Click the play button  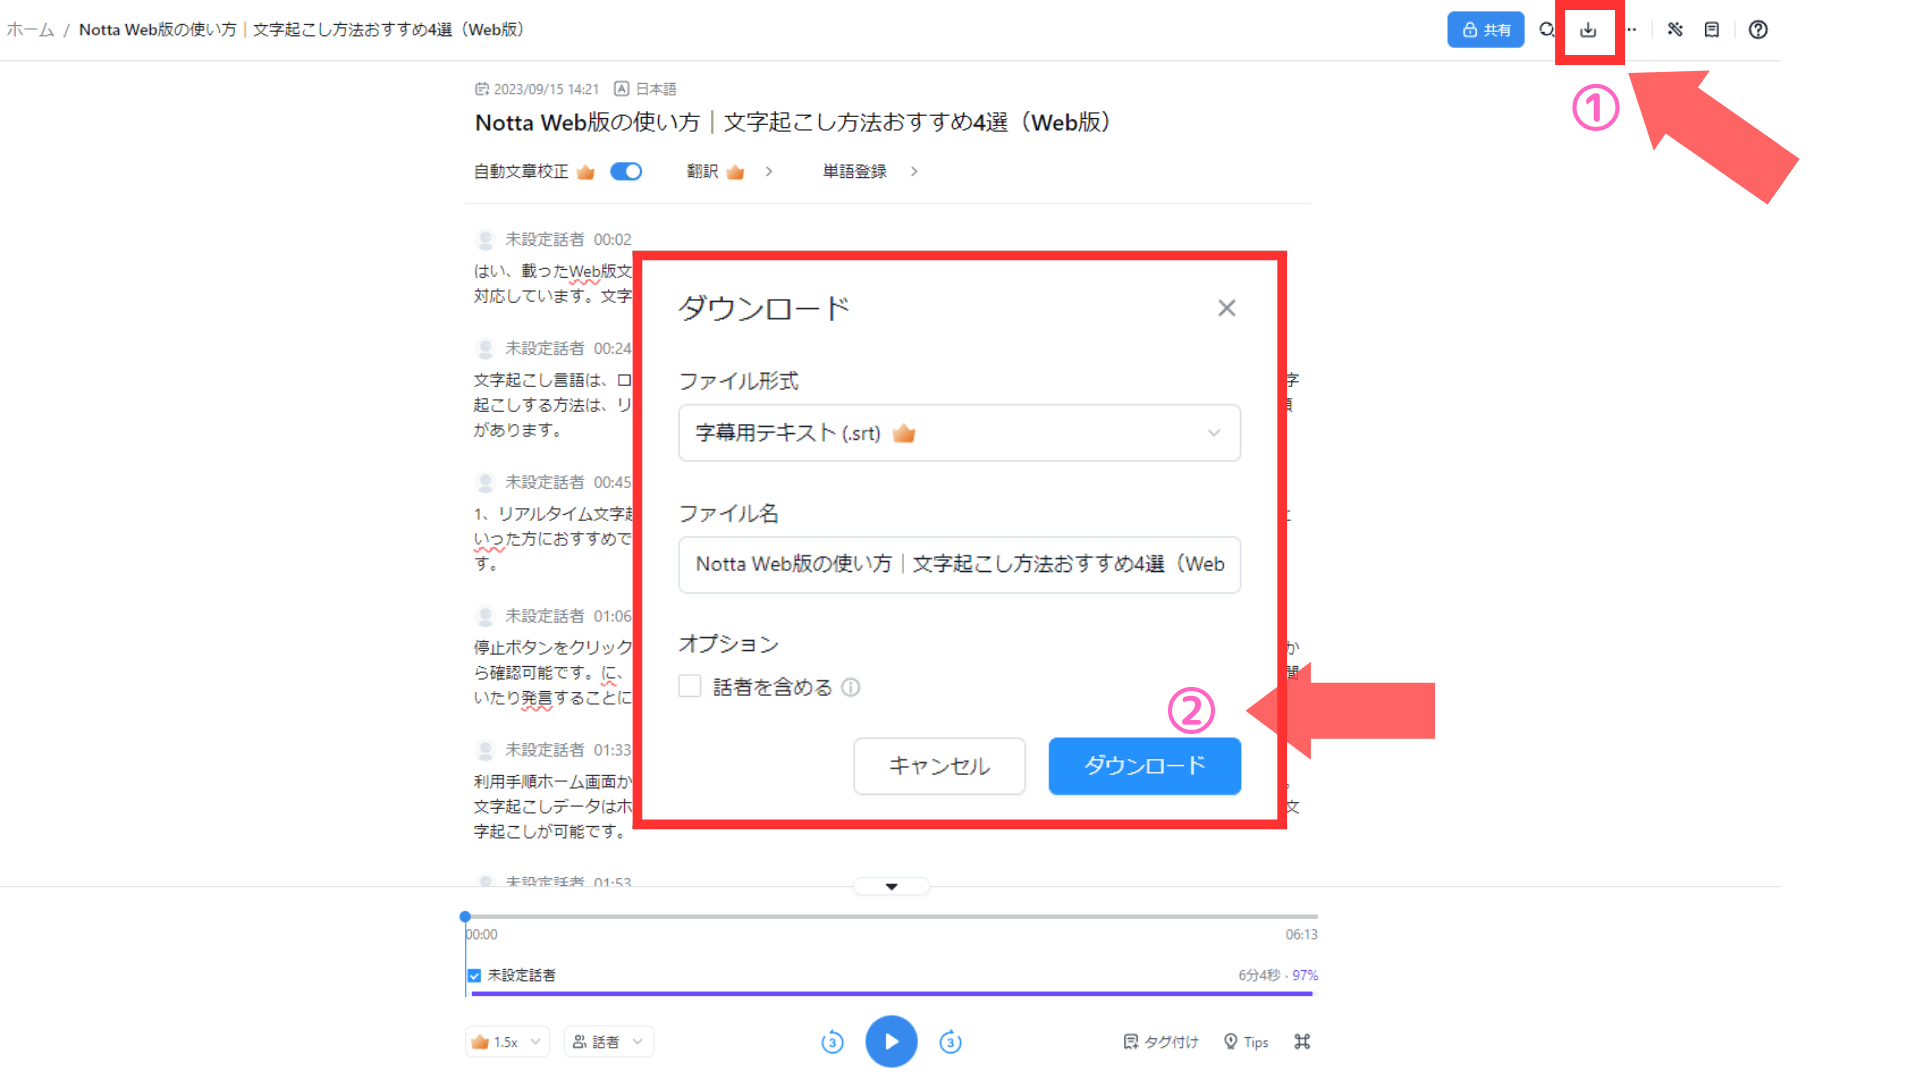[x=891, y=1041]
